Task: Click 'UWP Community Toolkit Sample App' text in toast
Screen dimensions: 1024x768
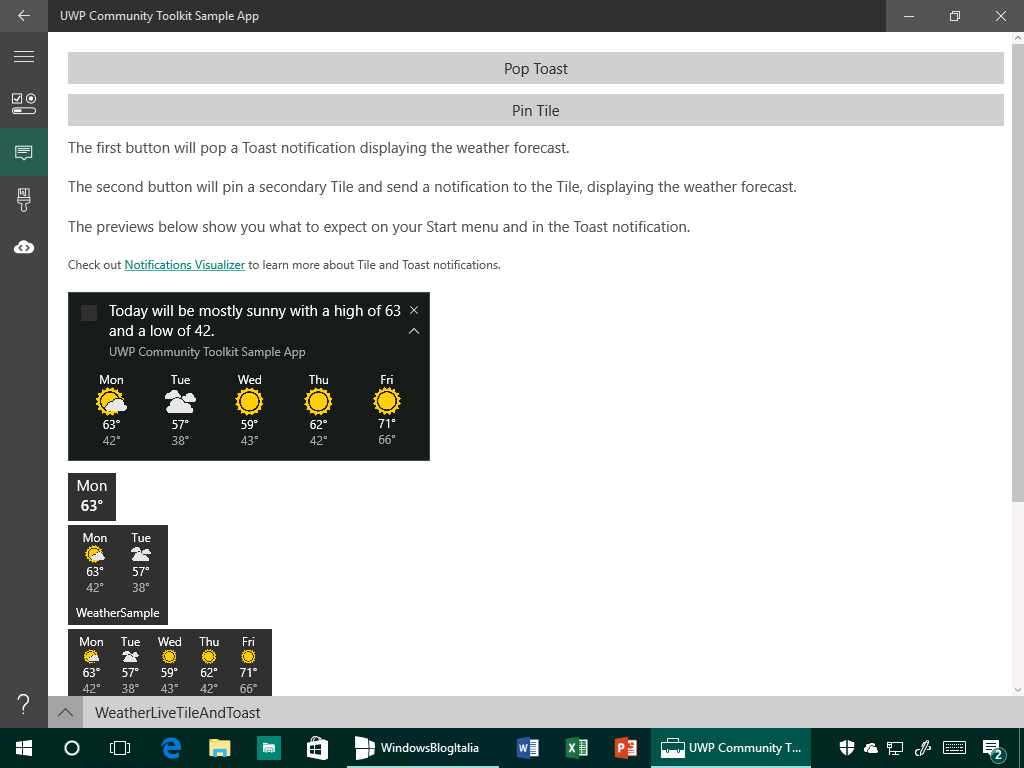Action: point(207,352)
